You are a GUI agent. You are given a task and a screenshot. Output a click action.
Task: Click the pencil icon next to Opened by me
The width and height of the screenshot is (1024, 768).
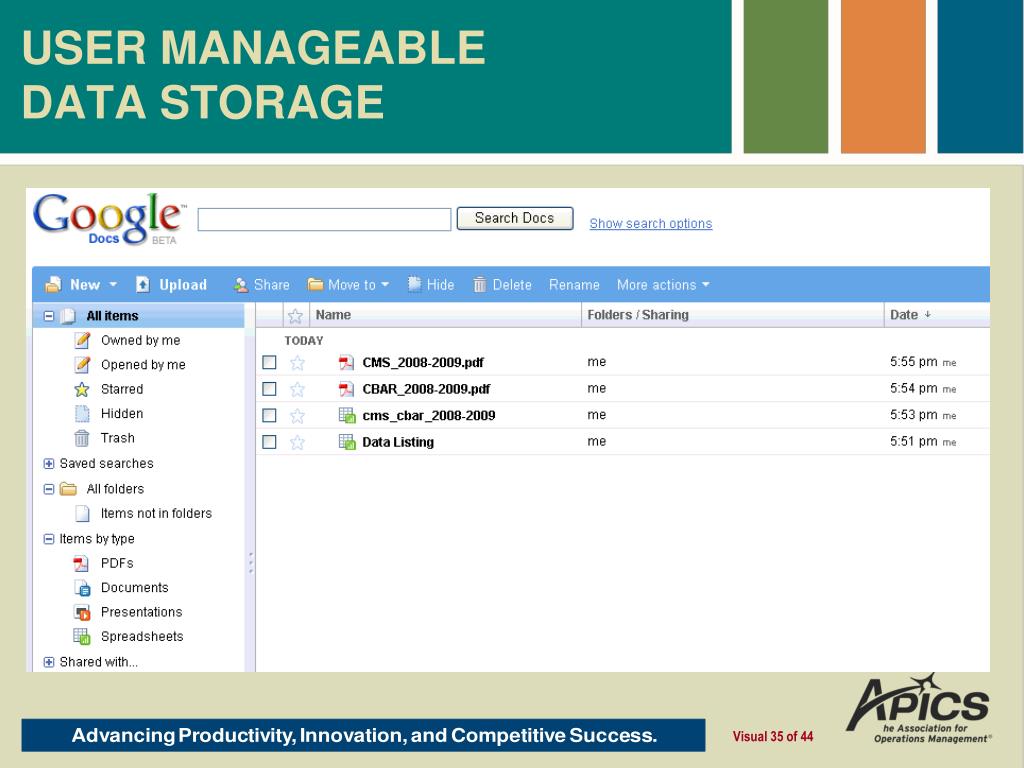click(82, 364)
